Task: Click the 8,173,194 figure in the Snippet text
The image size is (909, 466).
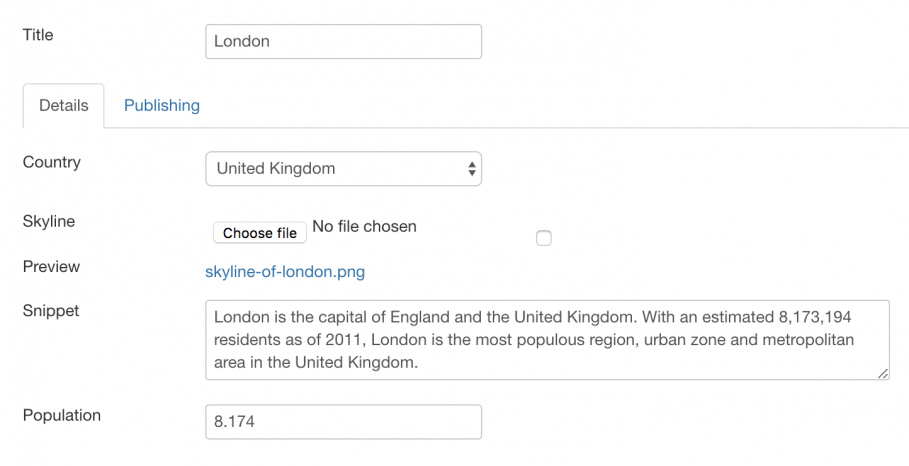Action: pyautogui.click(x=815, y=318)
